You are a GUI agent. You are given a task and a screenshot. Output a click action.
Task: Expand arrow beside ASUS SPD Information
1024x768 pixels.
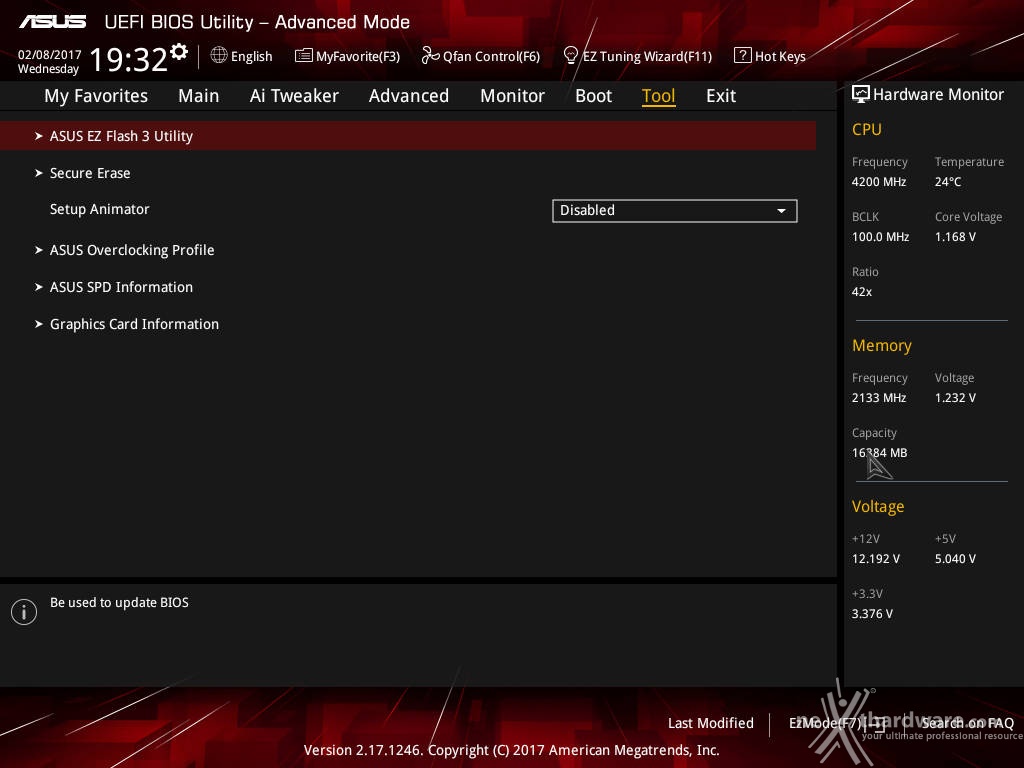point(39,287)
